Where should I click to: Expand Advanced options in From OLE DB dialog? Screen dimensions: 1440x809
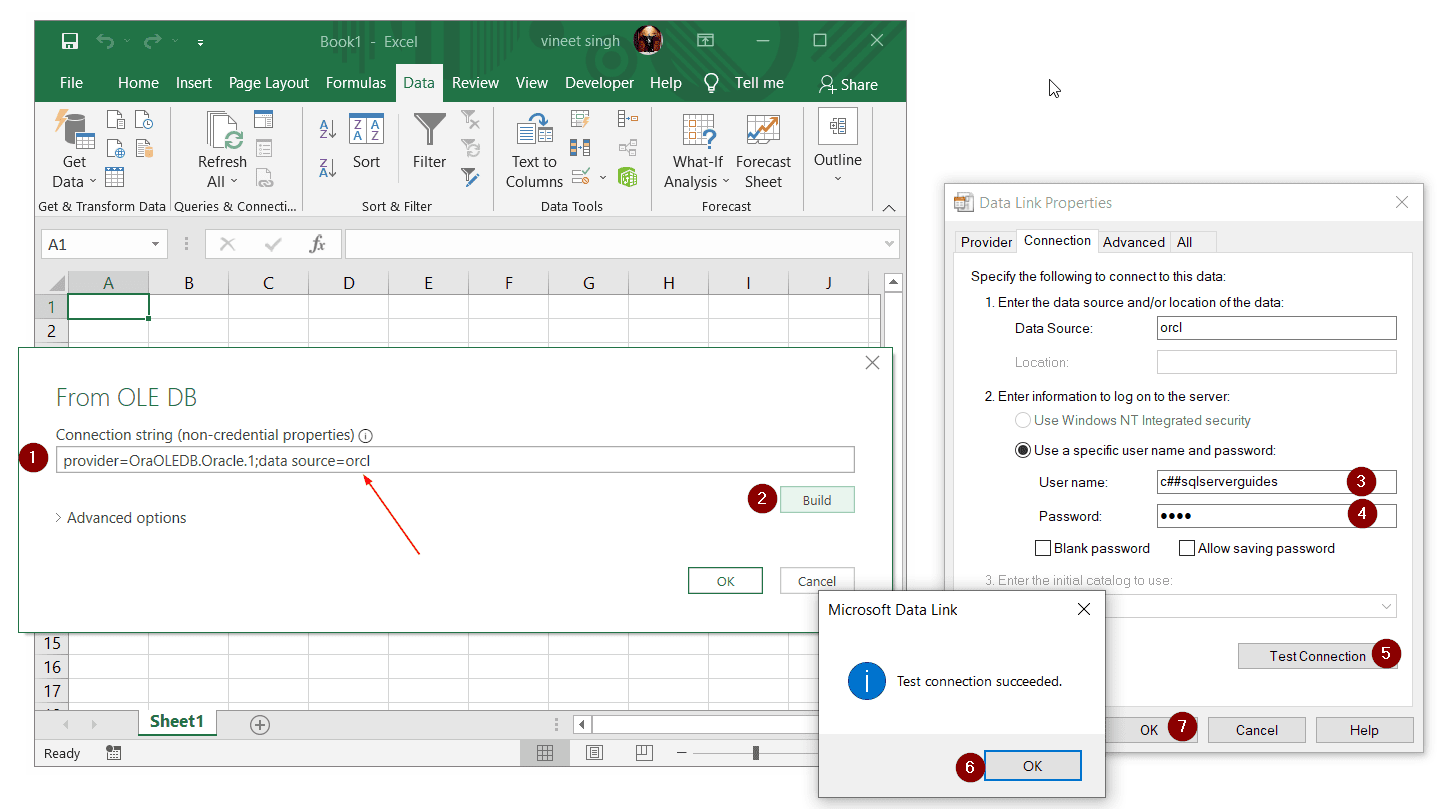coord(120,517)
